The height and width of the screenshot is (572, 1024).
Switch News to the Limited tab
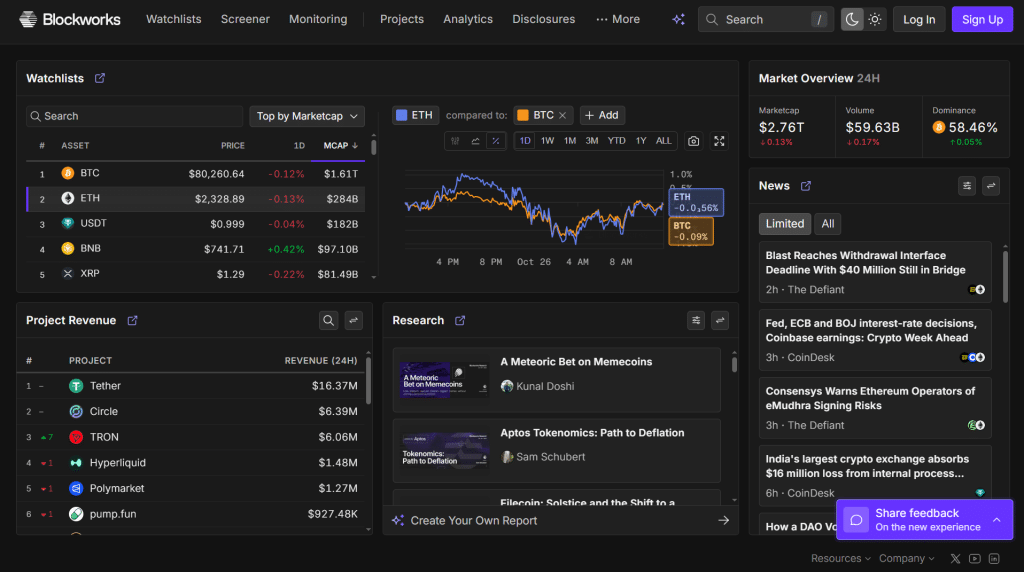pos(785,224)
